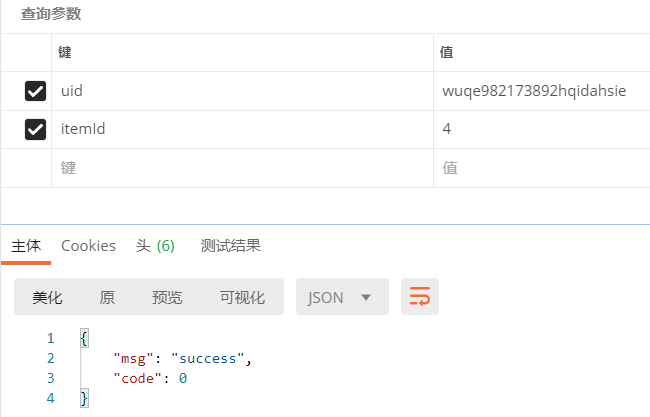Viewport: 650px width, 417px height.
Task: Uncheck the uid parameter checkbox
Action: pyautogui.click(x=35, y=91)
